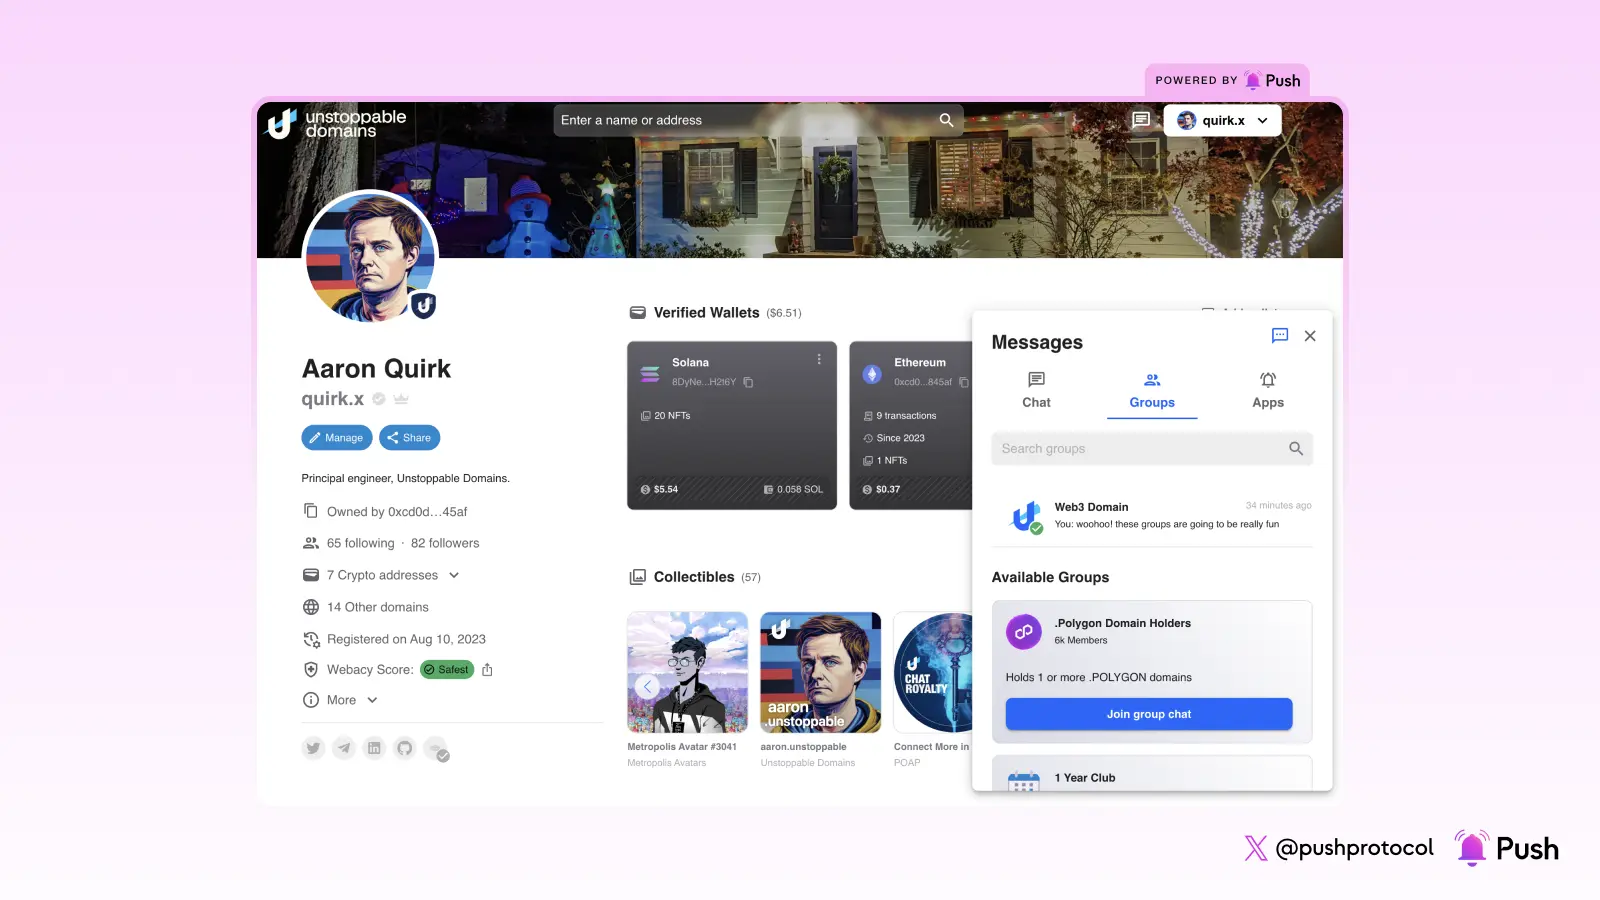Copy the Solana wallet address
The image size is (1600, 900).
749,382
